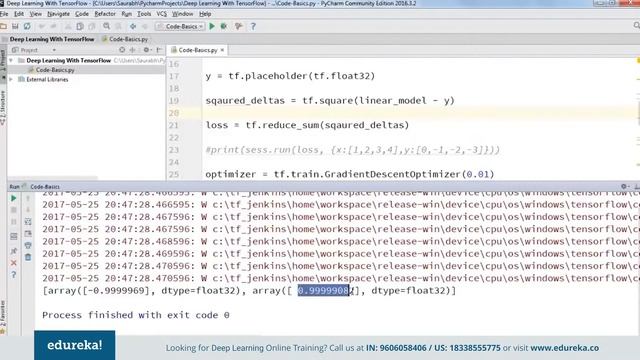The image size is (640, 360).
Task: Run Code-Basics with the green toolbar play button
Action: 212,27
